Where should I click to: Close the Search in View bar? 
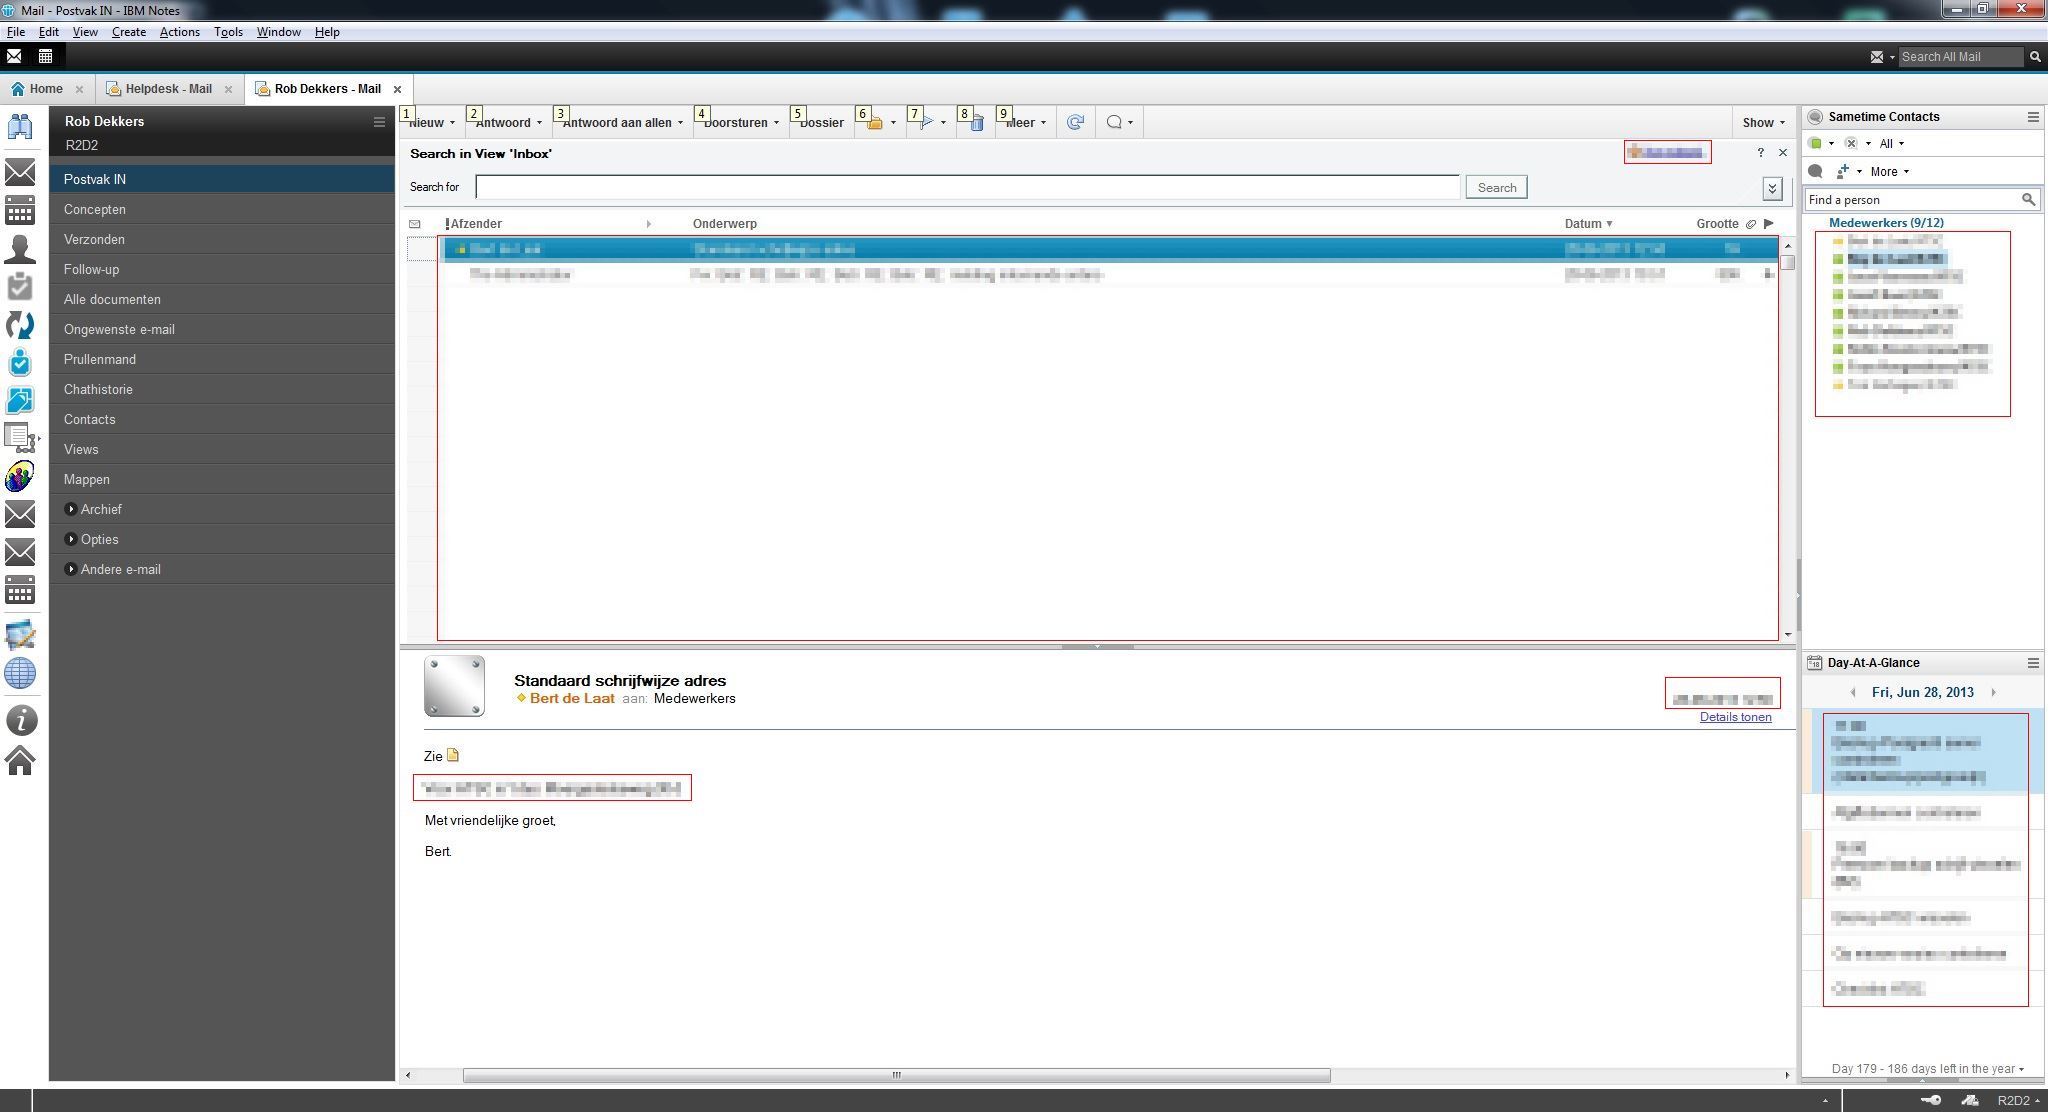click(1782, 153)
